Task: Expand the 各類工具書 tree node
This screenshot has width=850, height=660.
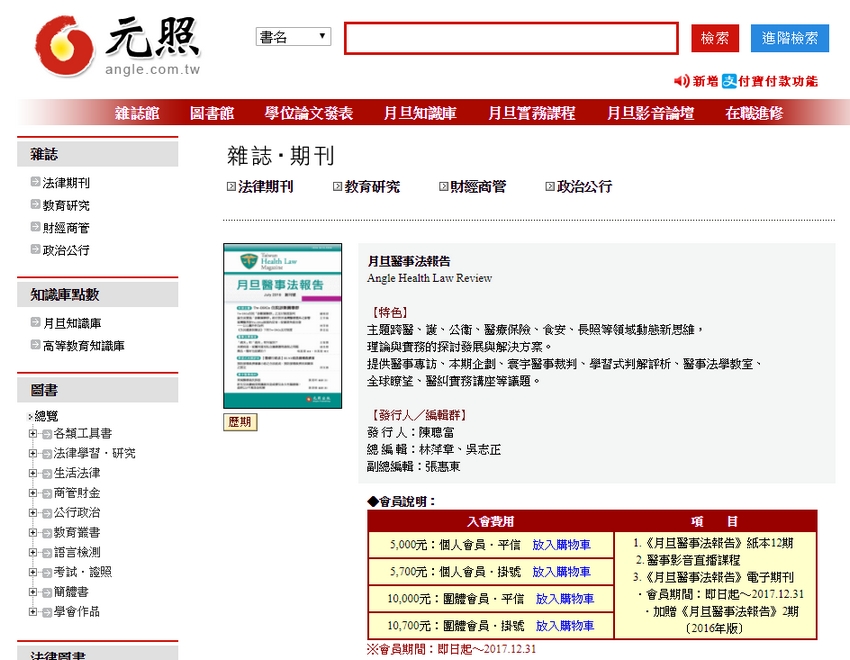Action: click(x=33, y=433)
